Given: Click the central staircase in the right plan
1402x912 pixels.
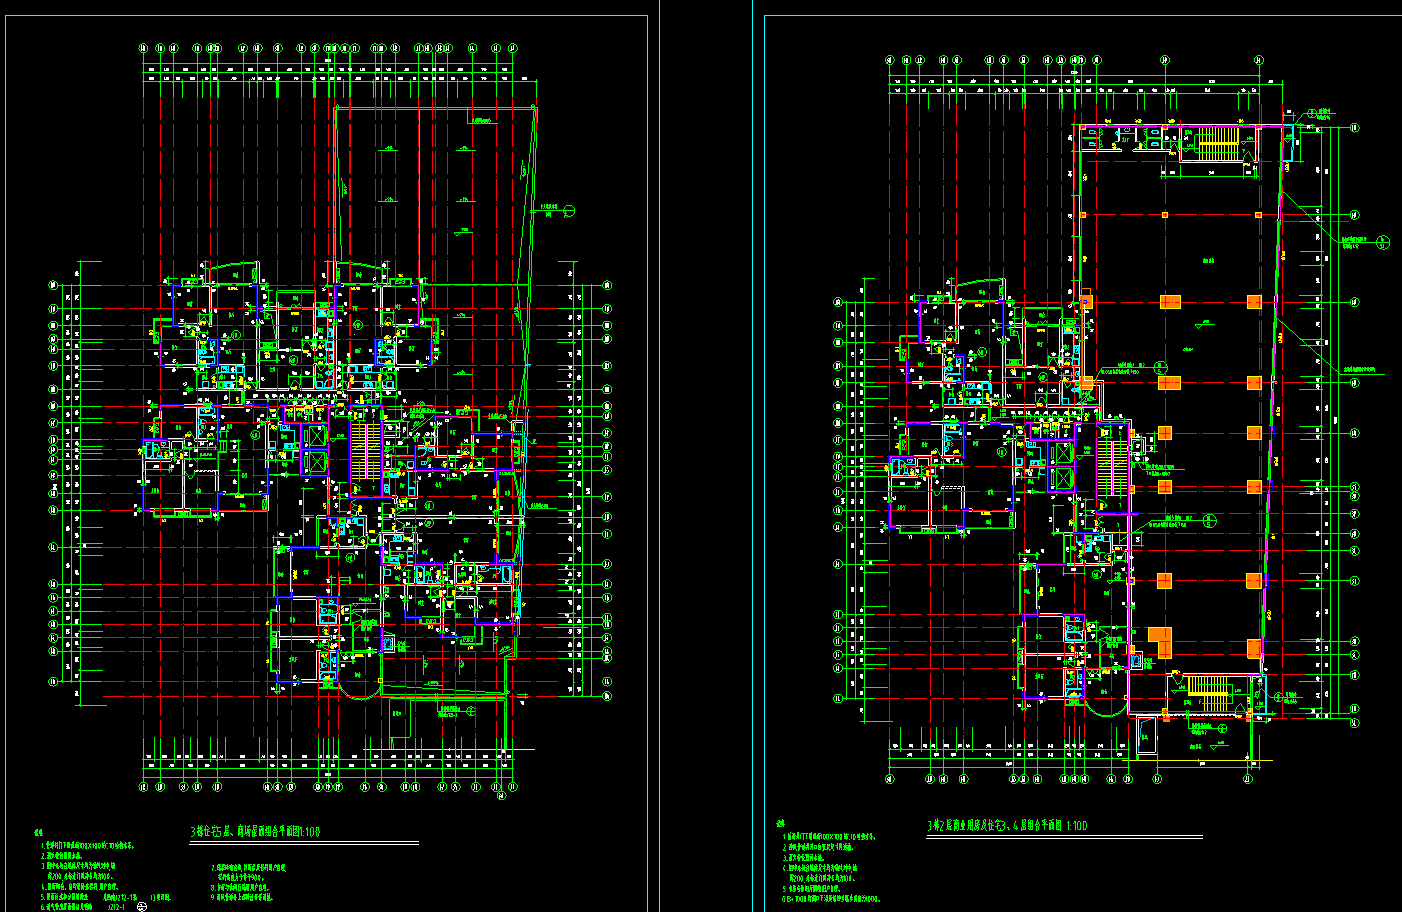Looking at the screenshot, I should click(1111, 459).
